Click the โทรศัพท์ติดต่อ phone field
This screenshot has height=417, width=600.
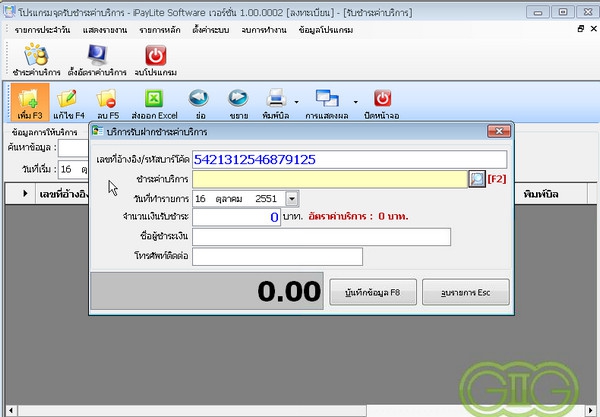[x=277, y=257]
